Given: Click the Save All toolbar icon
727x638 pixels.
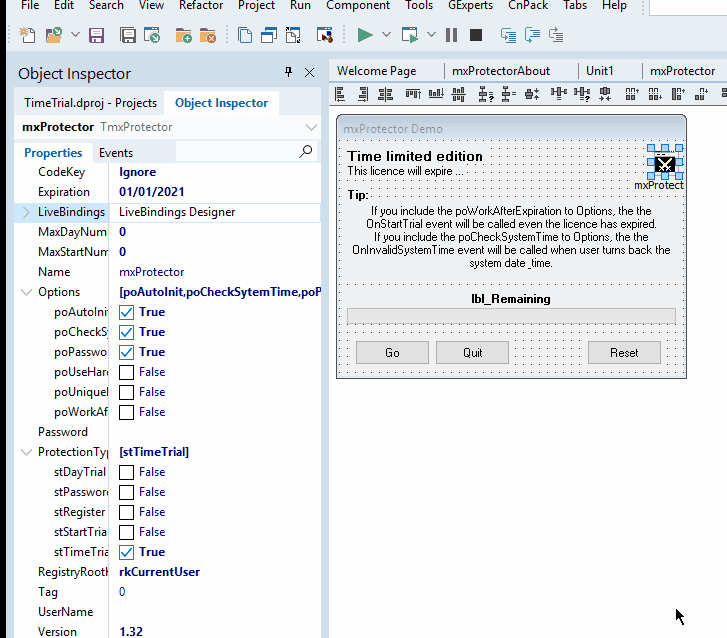Looking at the screenshot, I should [x=128, y=35].
